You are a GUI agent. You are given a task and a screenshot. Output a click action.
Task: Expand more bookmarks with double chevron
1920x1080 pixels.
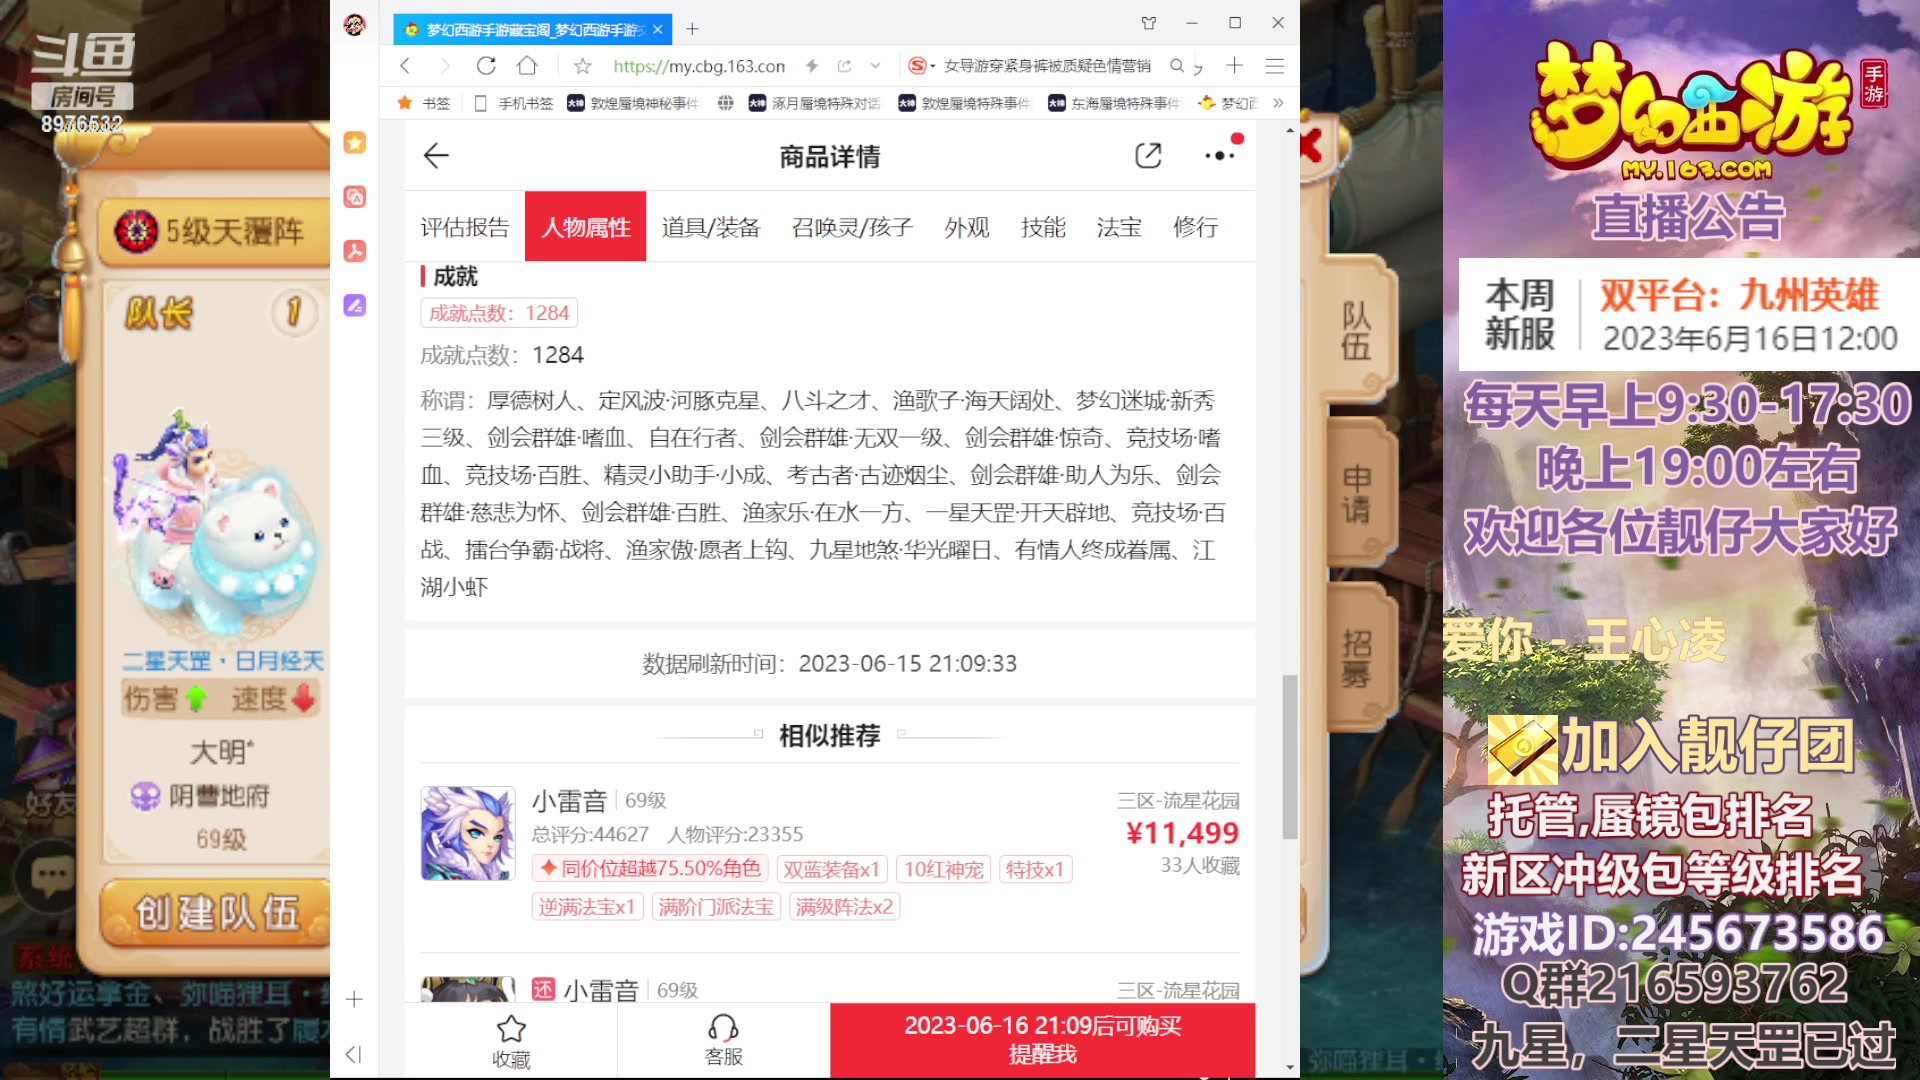pos(1278,103)
